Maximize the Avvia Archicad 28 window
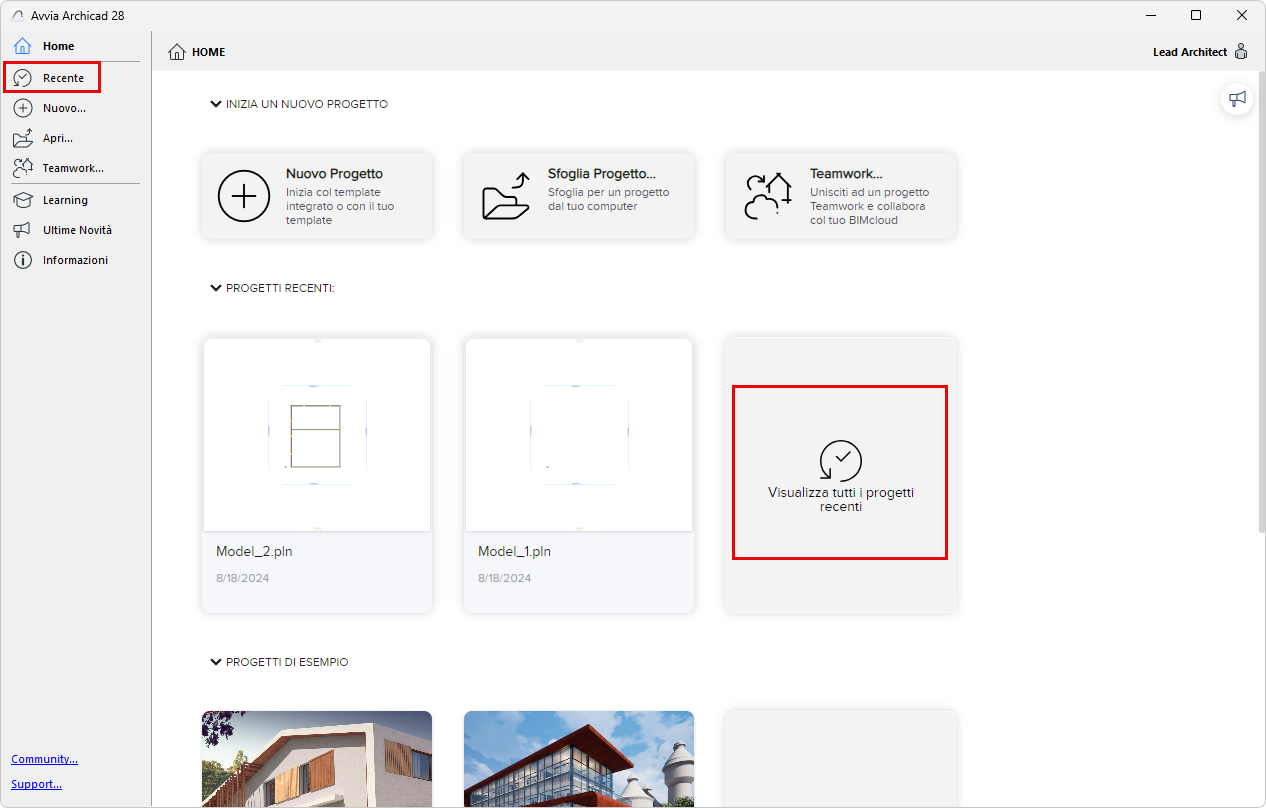The width and height of the screenshot is (1266, 808). tap(1196, 15)
